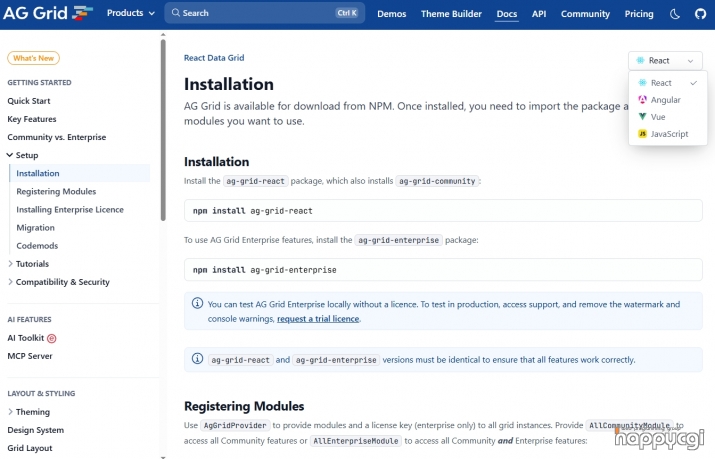Open Registering Modules in sidebar
The image size is (715, 459).
tap(56, 191)
